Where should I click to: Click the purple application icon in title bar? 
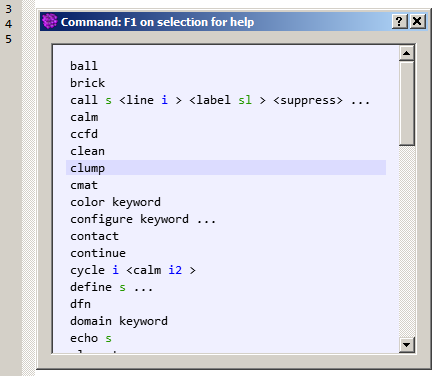[49, 21]
